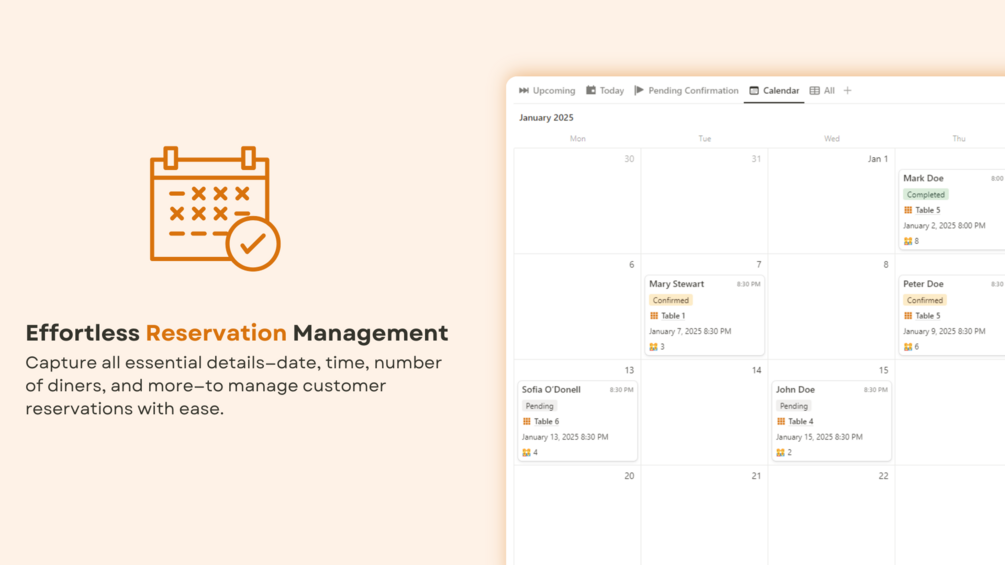Click the table grid icon on Peter Doe's card
1005x565 pixels.
[908, 316]
